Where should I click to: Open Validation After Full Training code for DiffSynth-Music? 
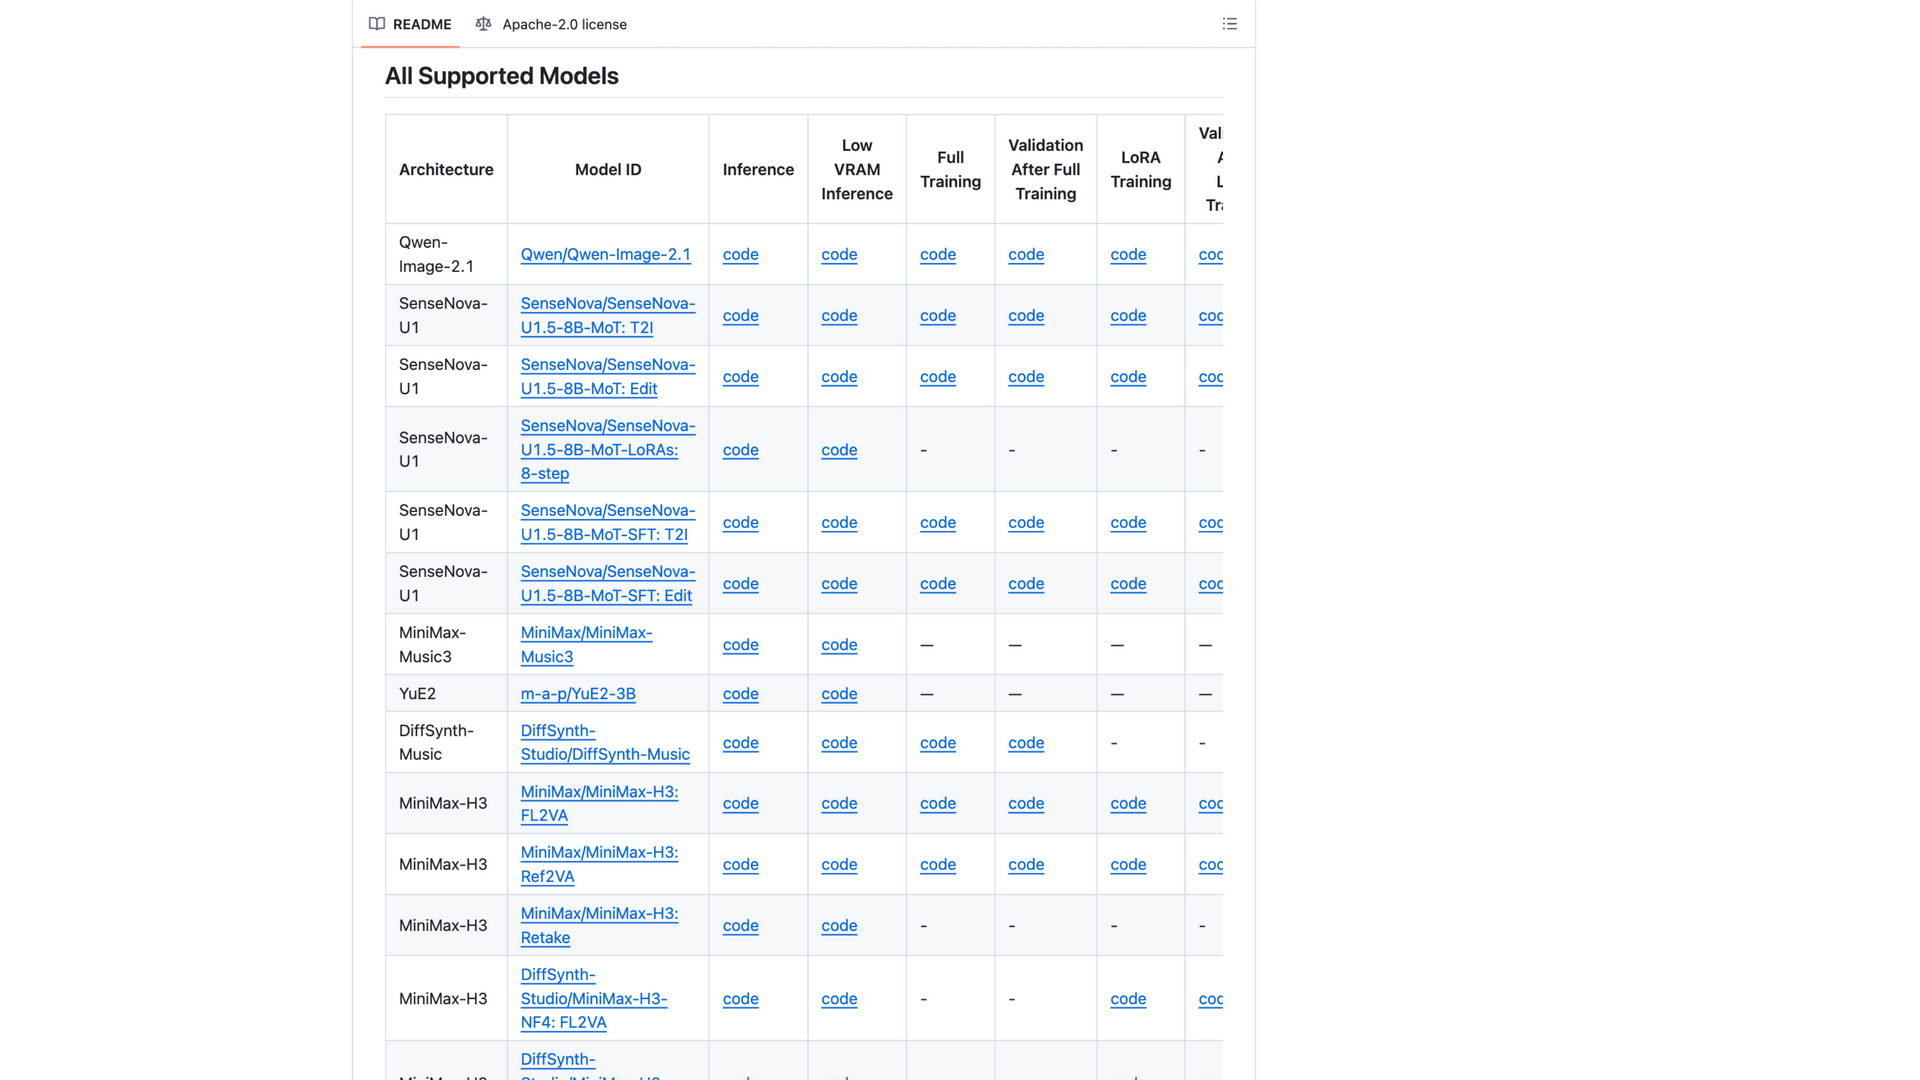(1026, 742)
